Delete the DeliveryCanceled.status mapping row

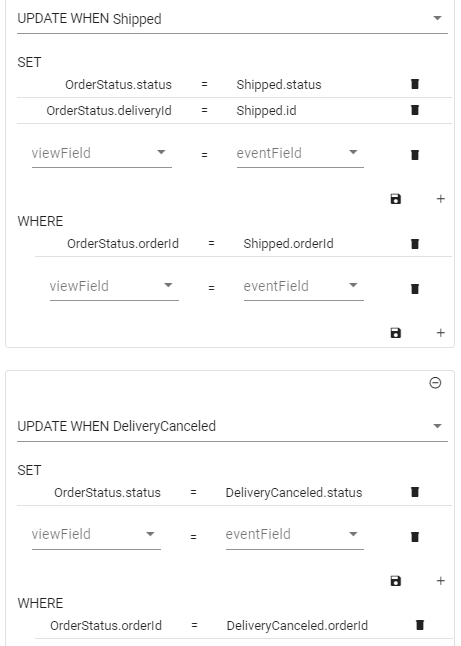tap(415, 492)
